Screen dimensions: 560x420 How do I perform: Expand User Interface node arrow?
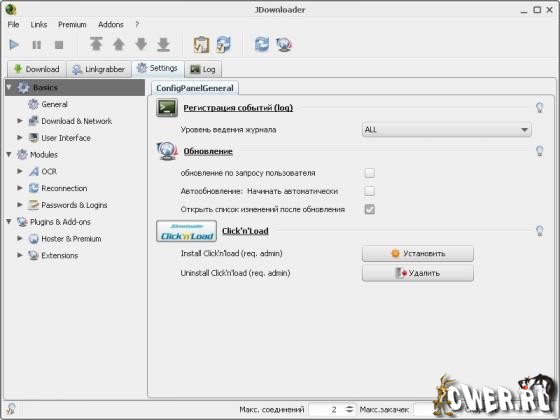[x=20, y=138]
